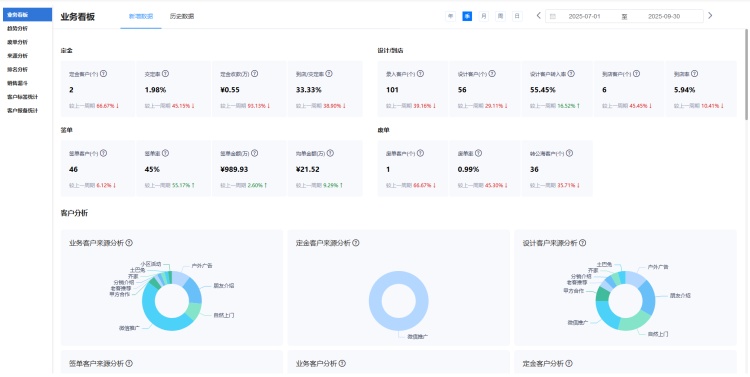Open help icon for 签单率 card showing 45%
The height and width of the screenshot is (377, 750).
165,154
